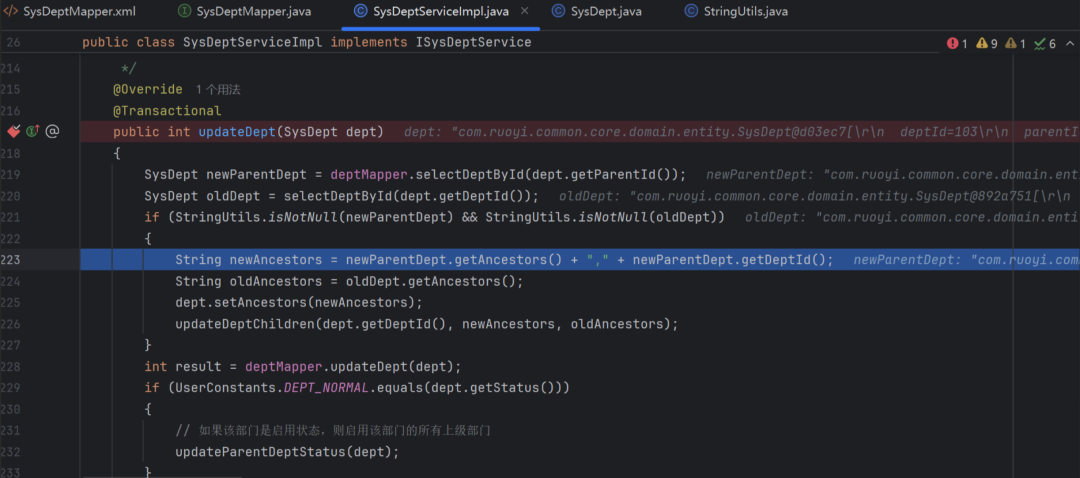Click line number 26 in sticky header
Screen dimensions: 1080x478
point(14,43)
